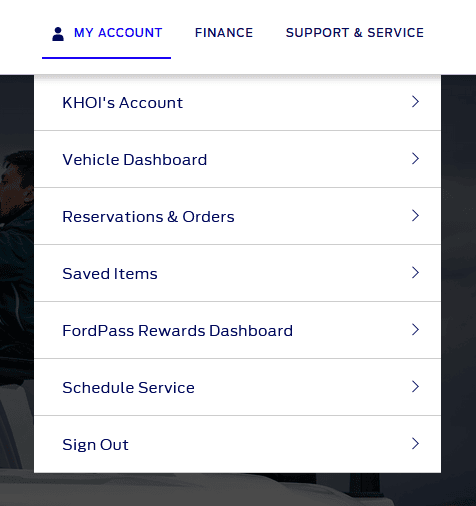Go to KHOI's Account
The width and height of the screenshot is (476, 506).
pos(237,103)
